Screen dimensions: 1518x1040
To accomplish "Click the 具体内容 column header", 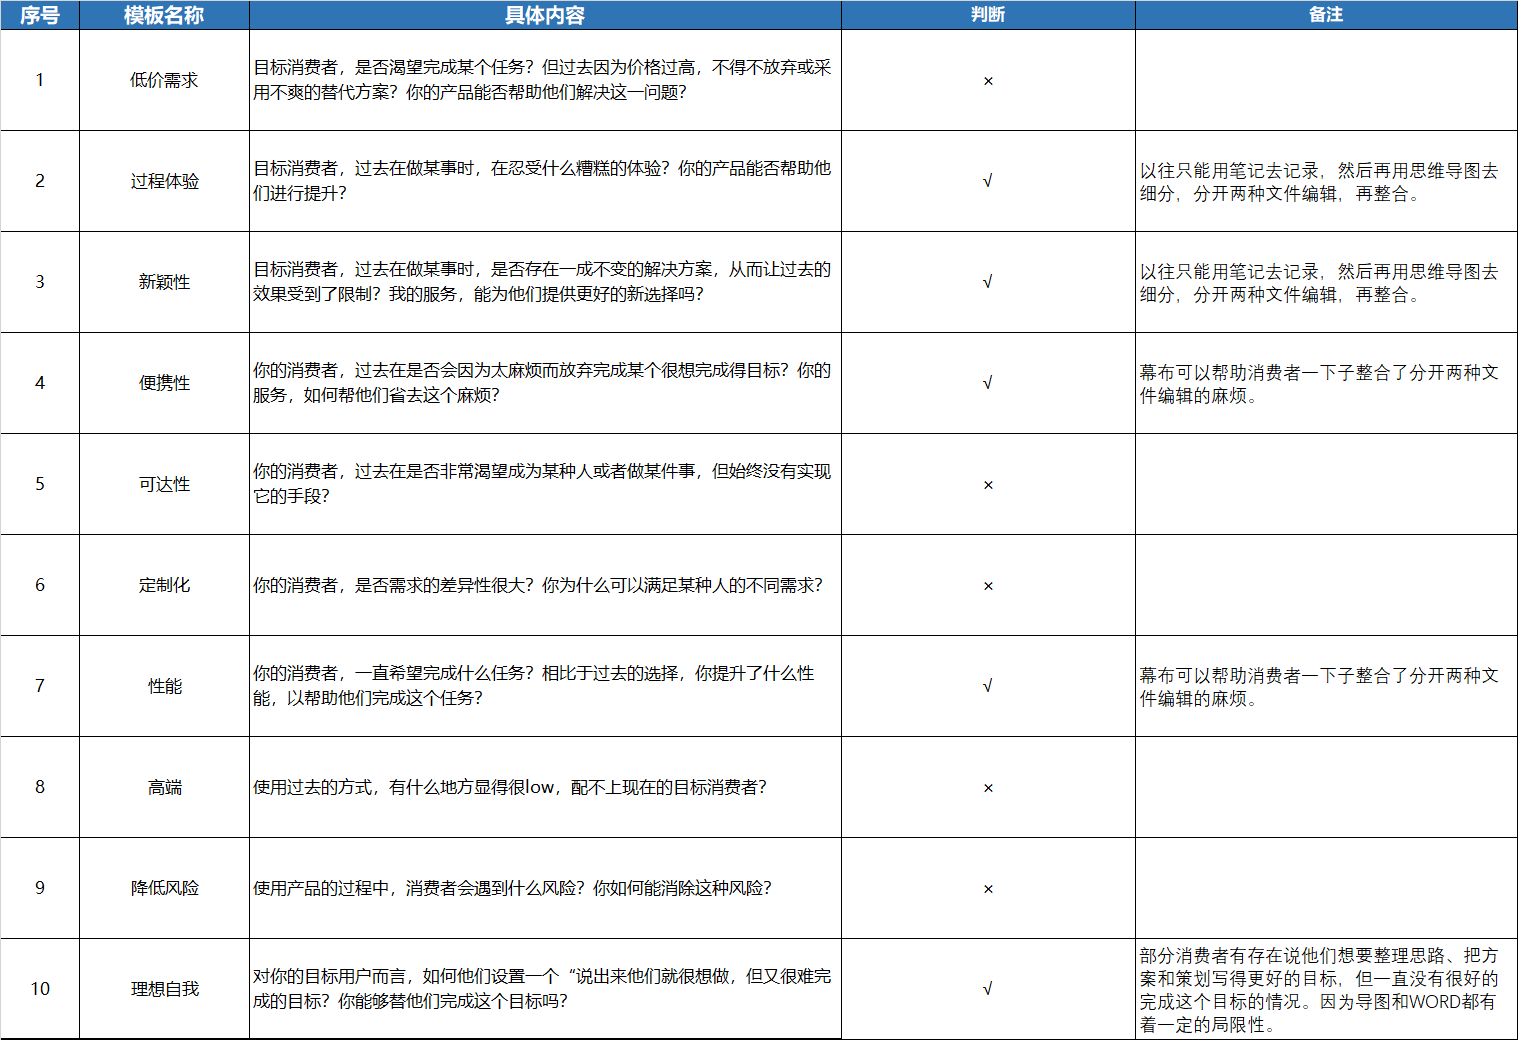I will click(545, 15).
